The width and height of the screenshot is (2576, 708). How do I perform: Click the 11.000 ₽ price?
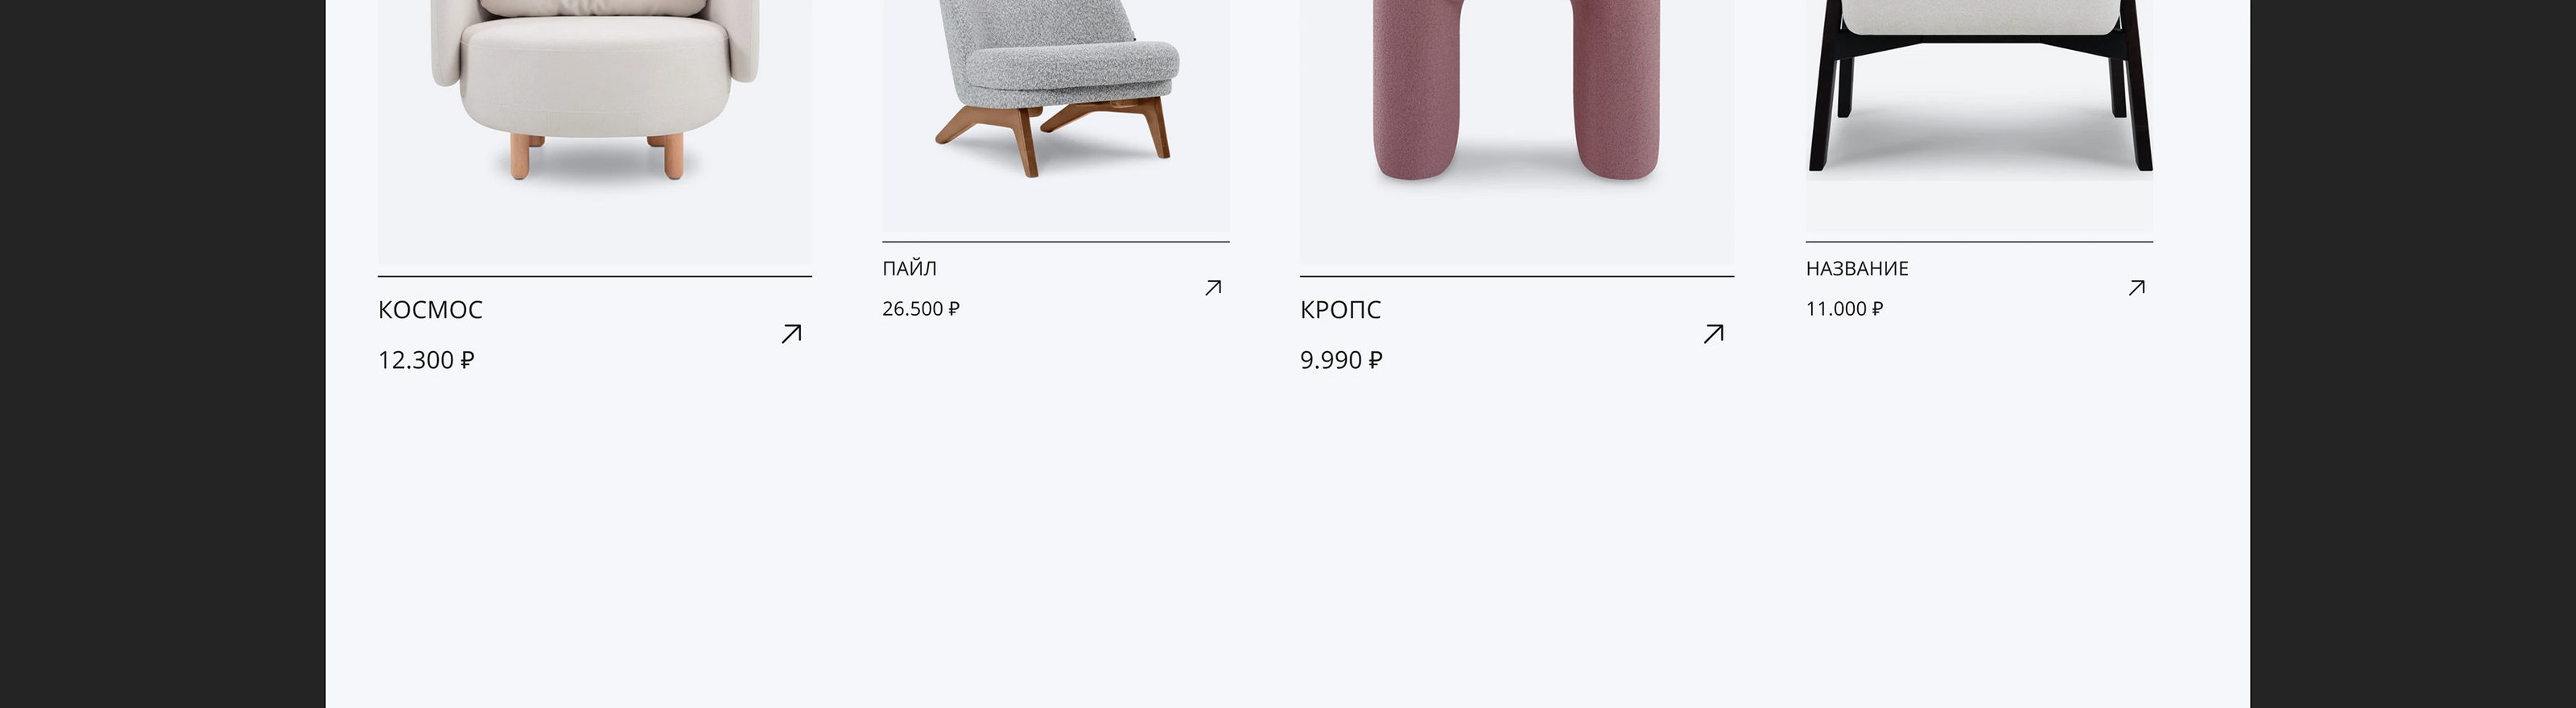[1844, 309]
